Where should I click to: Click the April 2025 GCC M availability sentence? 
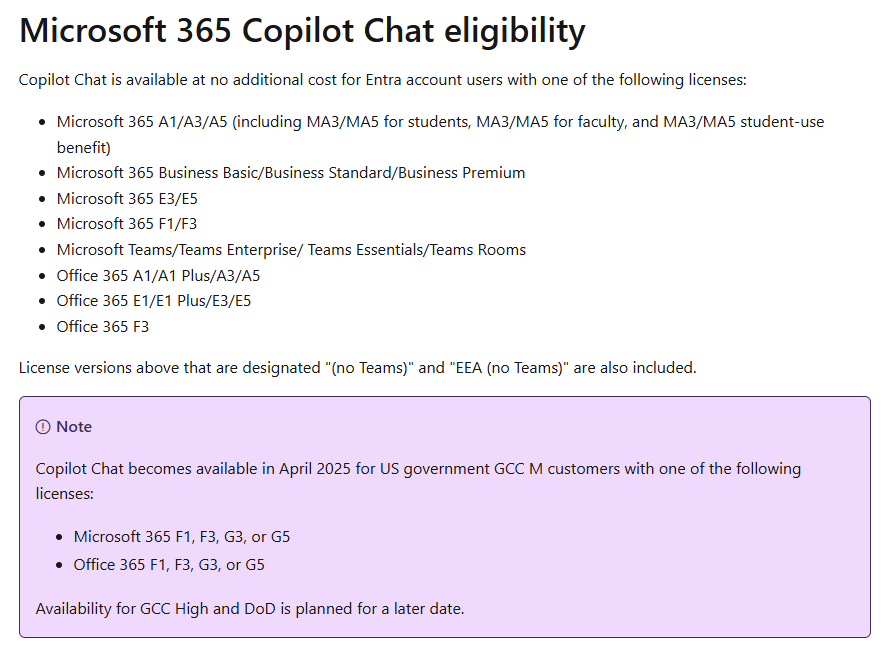tap(418, 481)
